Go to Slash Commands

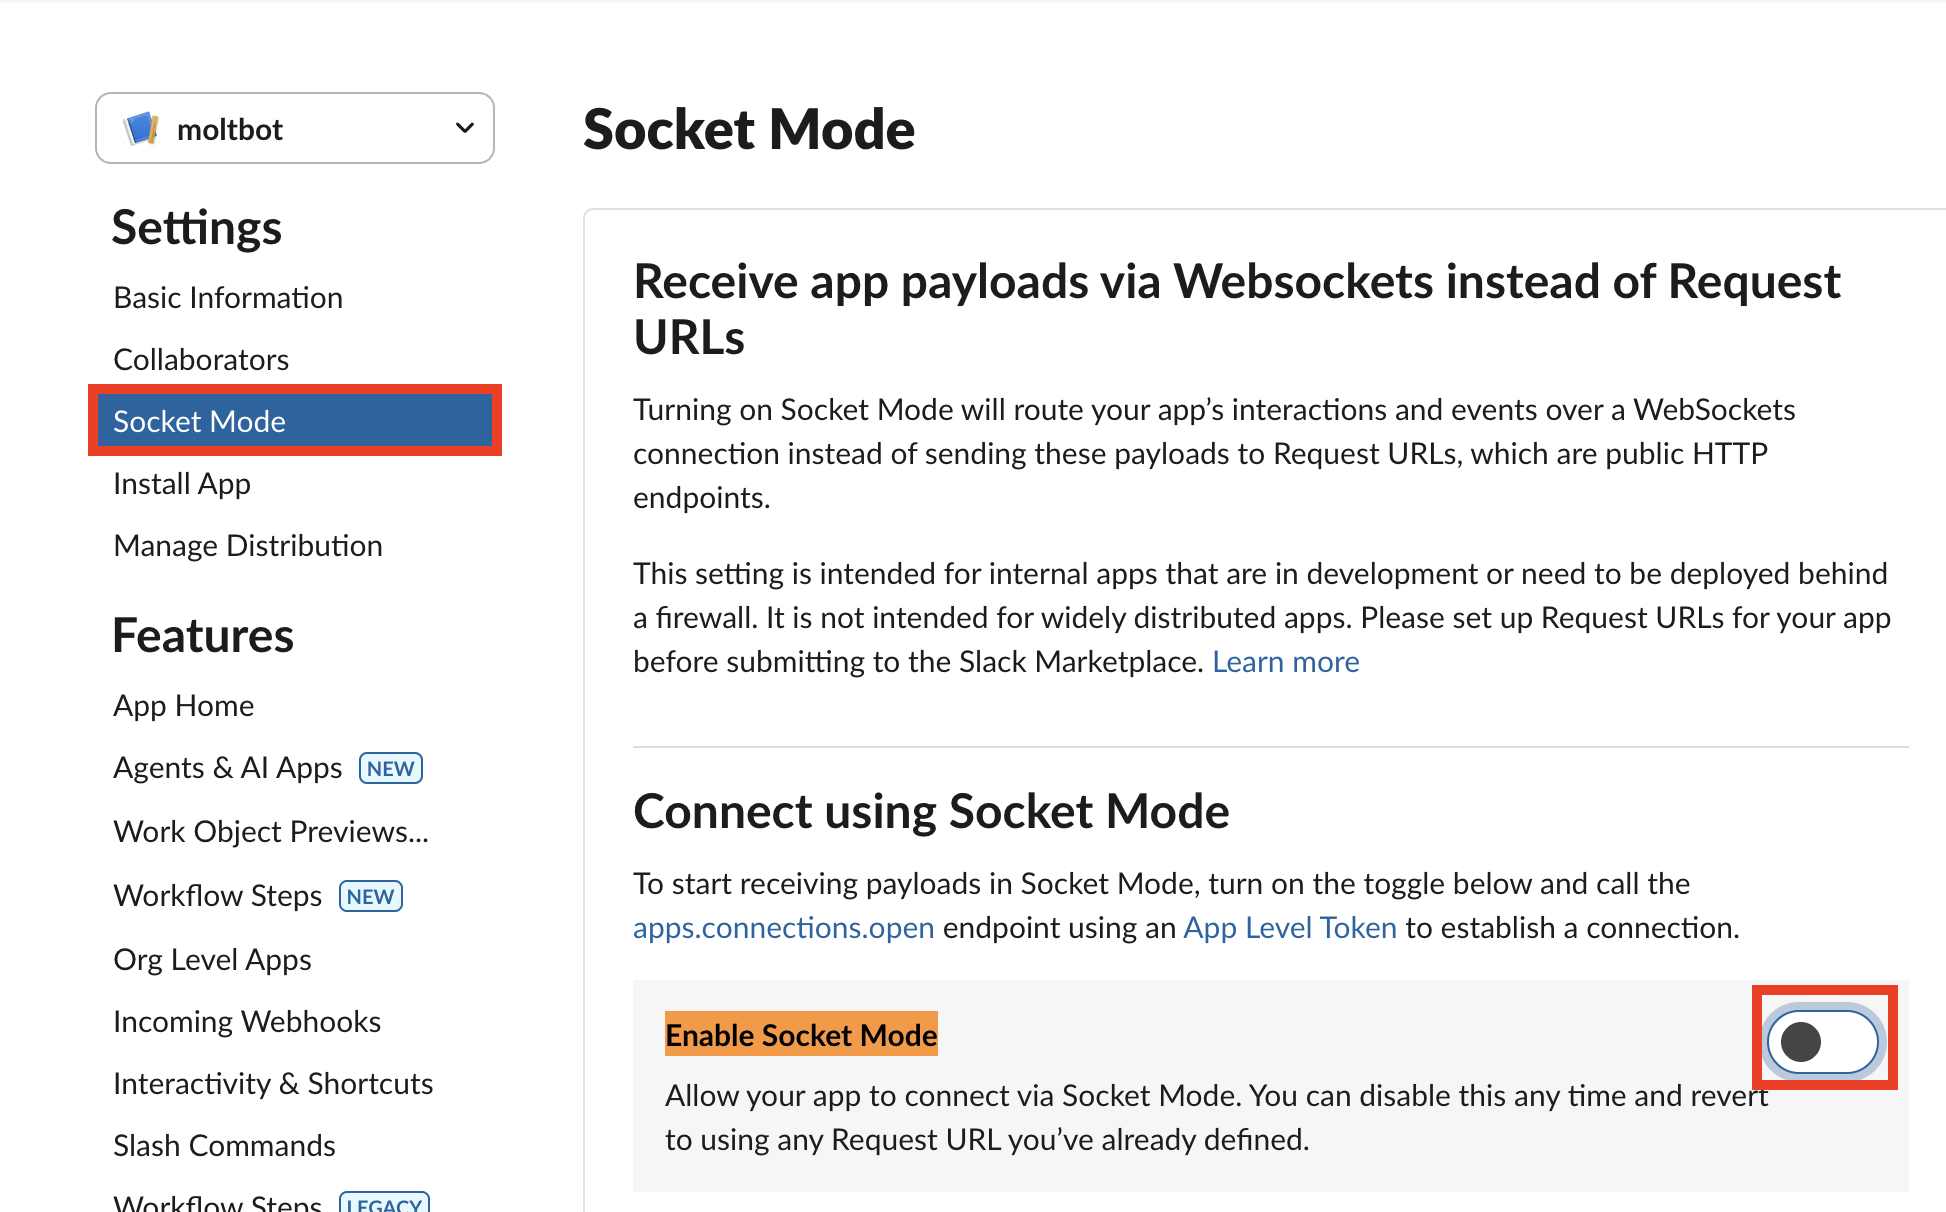point(224,1146)
